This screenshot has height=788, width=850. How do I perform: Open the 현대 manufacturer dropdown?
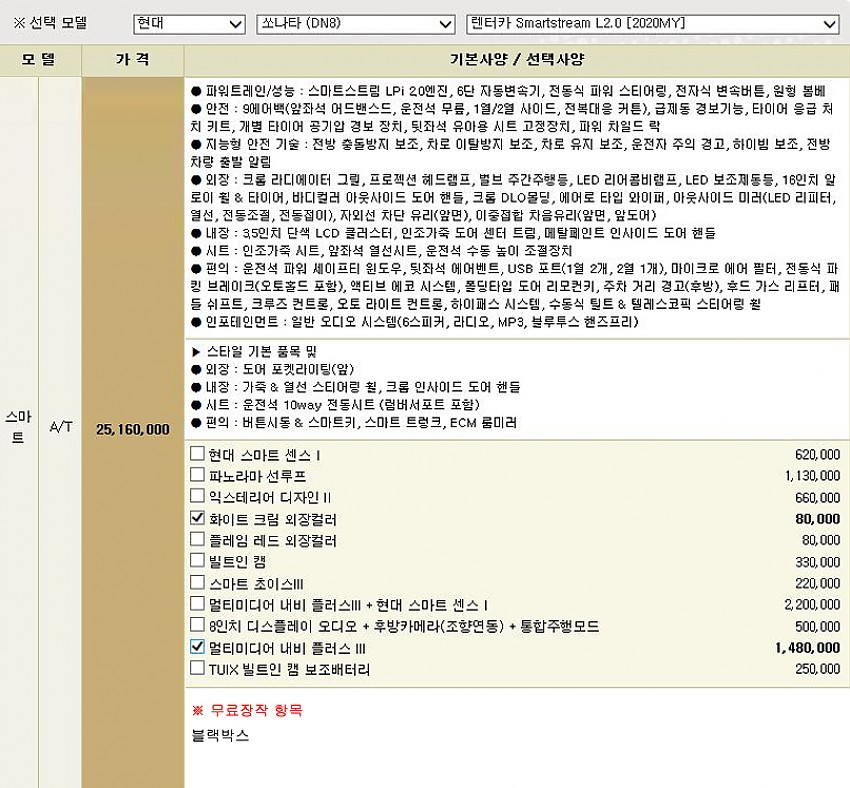(188, 24)
